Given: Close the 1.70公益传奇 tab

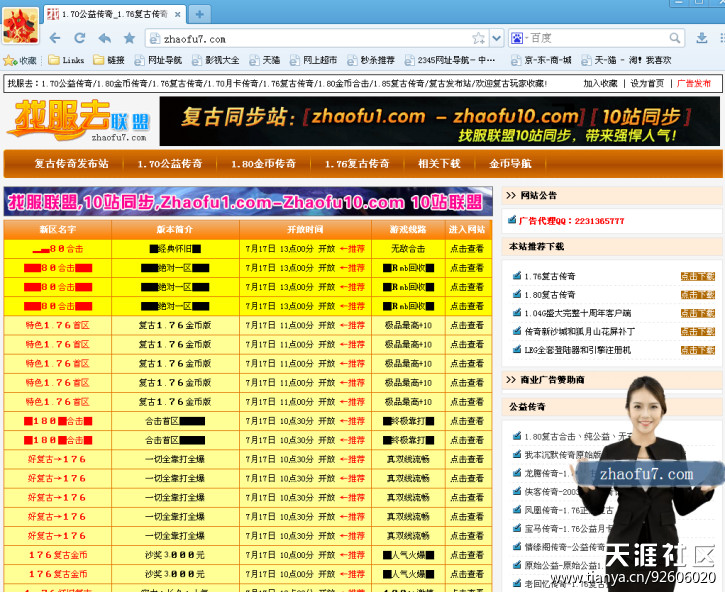Looking at the screenshot, I should point(178,14).
